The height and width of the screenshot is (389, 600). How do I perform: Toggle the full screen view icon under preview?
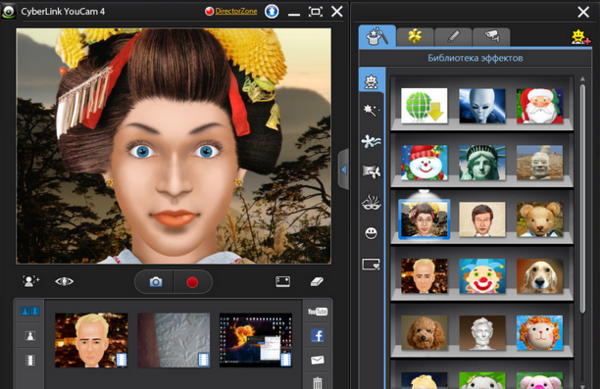283,282
